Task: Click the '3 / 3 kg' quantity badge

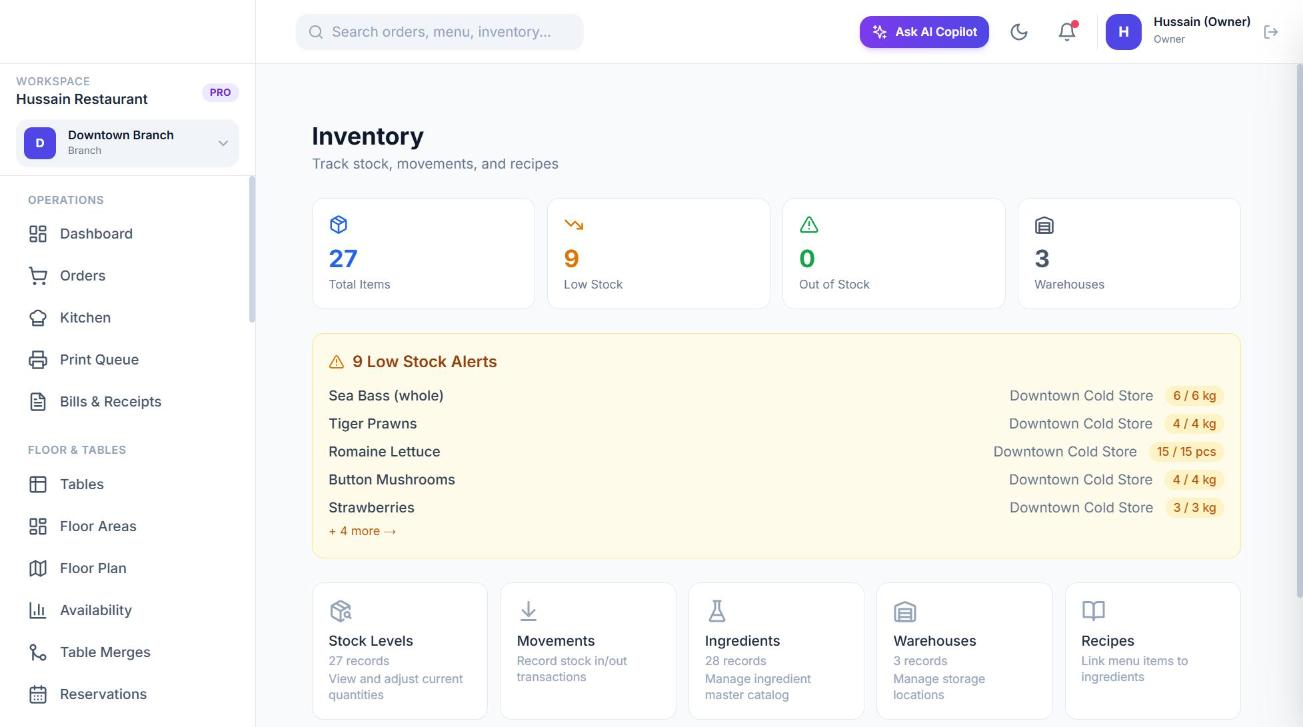Action: point(1194,508)
